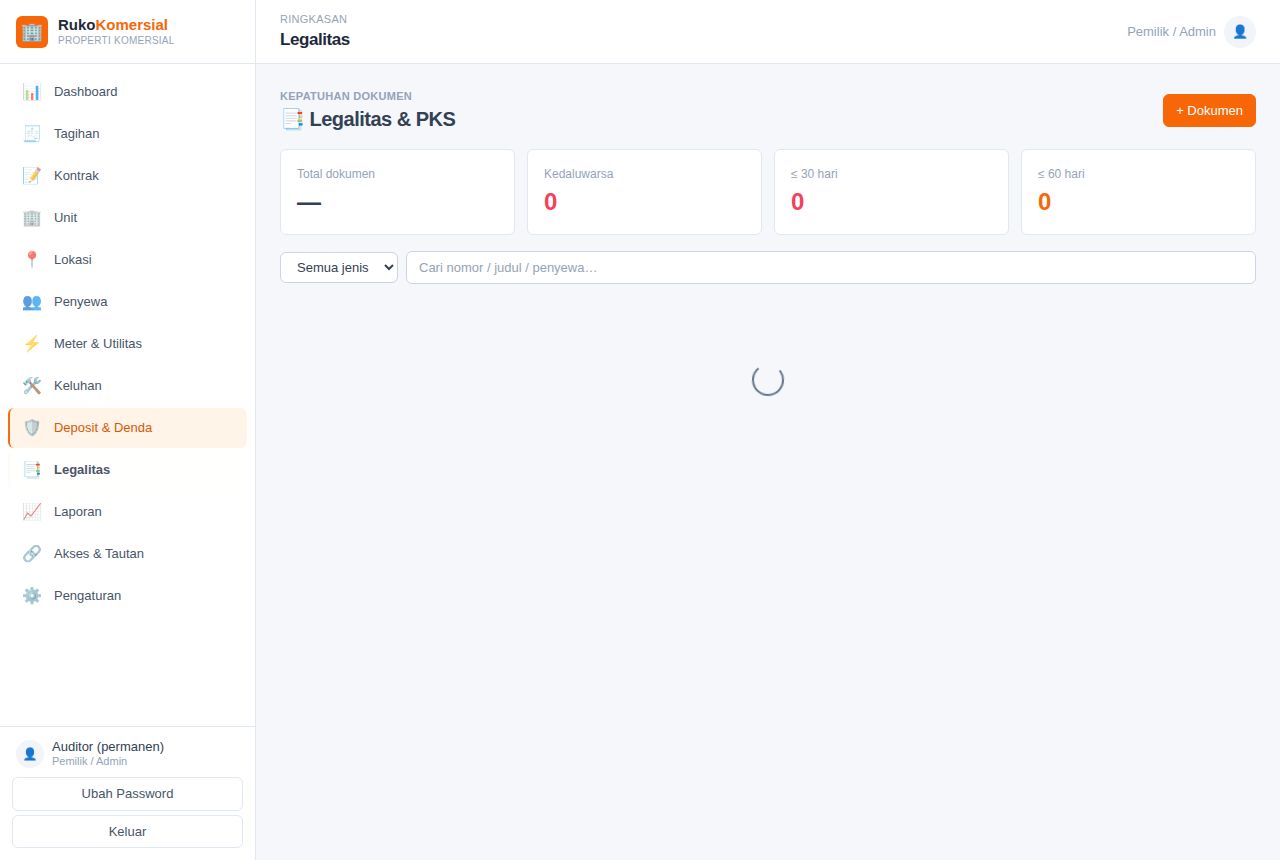Click the Ubah Password button

point(127,794)
